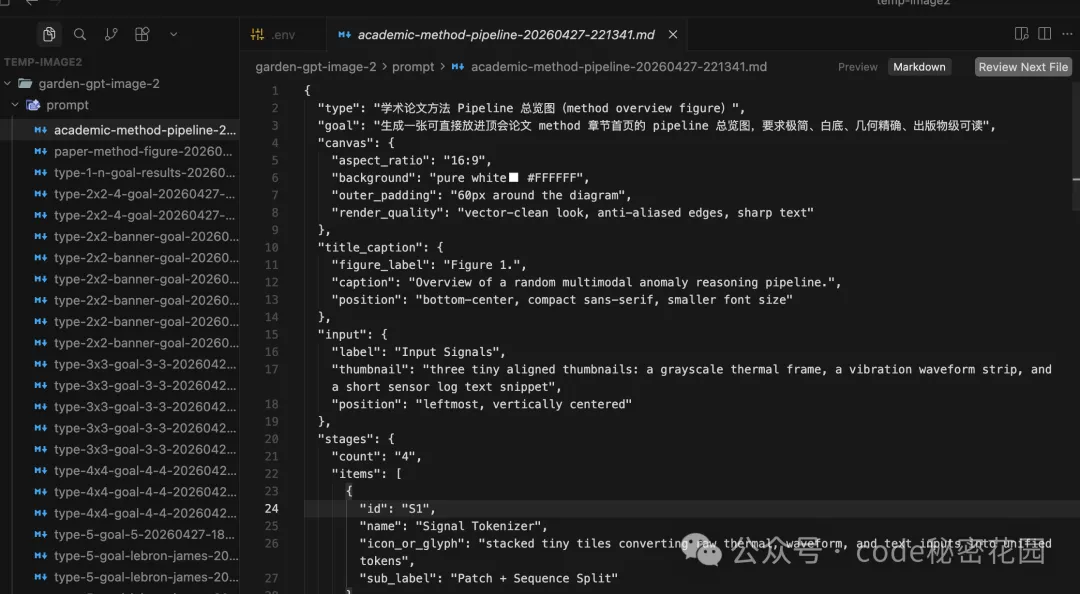Open the editor more actions ellipsis

(x=1068, y=34)
